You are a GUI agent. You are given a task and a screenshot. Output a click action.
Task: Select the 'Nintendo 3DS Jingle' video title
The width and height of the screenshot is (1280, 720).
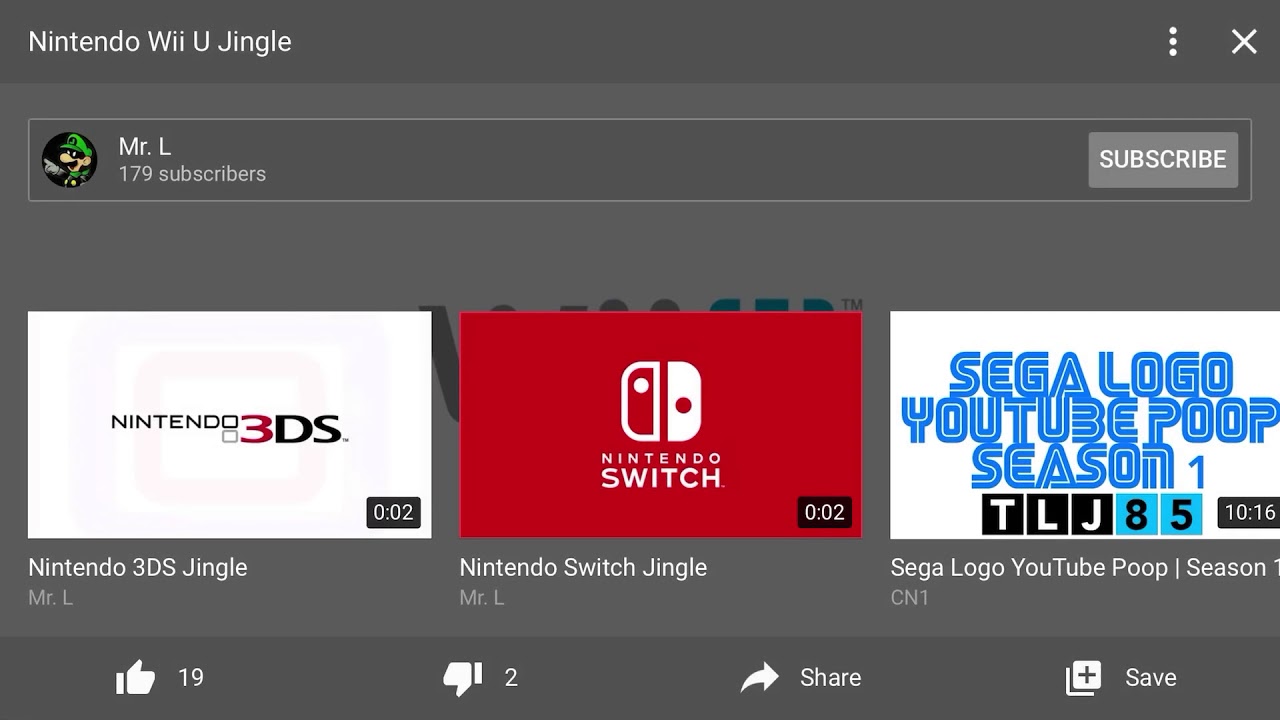point(138,567)
